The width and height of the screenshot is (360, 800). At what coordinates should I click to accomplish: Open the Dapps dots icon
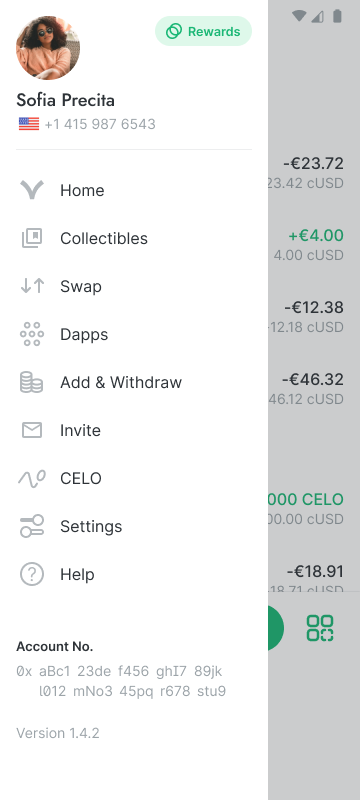(32, 334)
